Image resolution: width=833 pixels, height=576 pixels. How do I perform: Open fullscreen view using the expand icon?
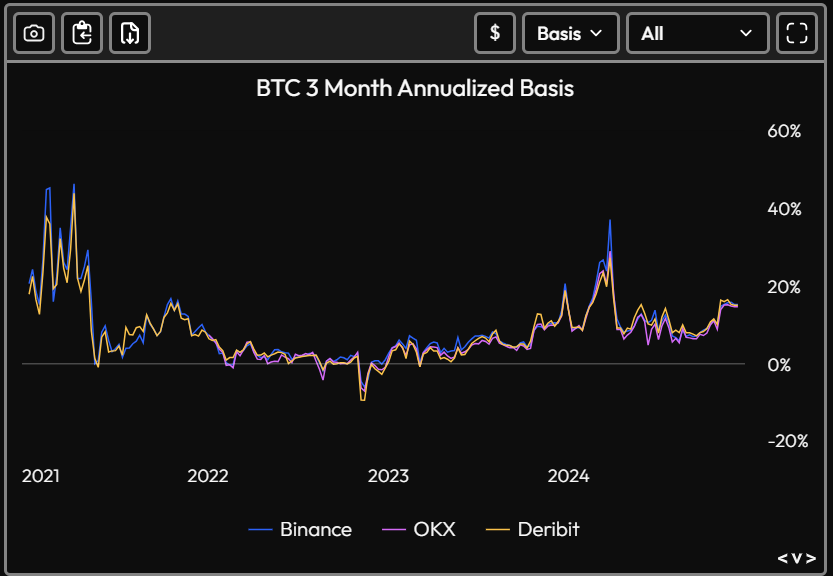pyautogui.click(x=797, y=33)
